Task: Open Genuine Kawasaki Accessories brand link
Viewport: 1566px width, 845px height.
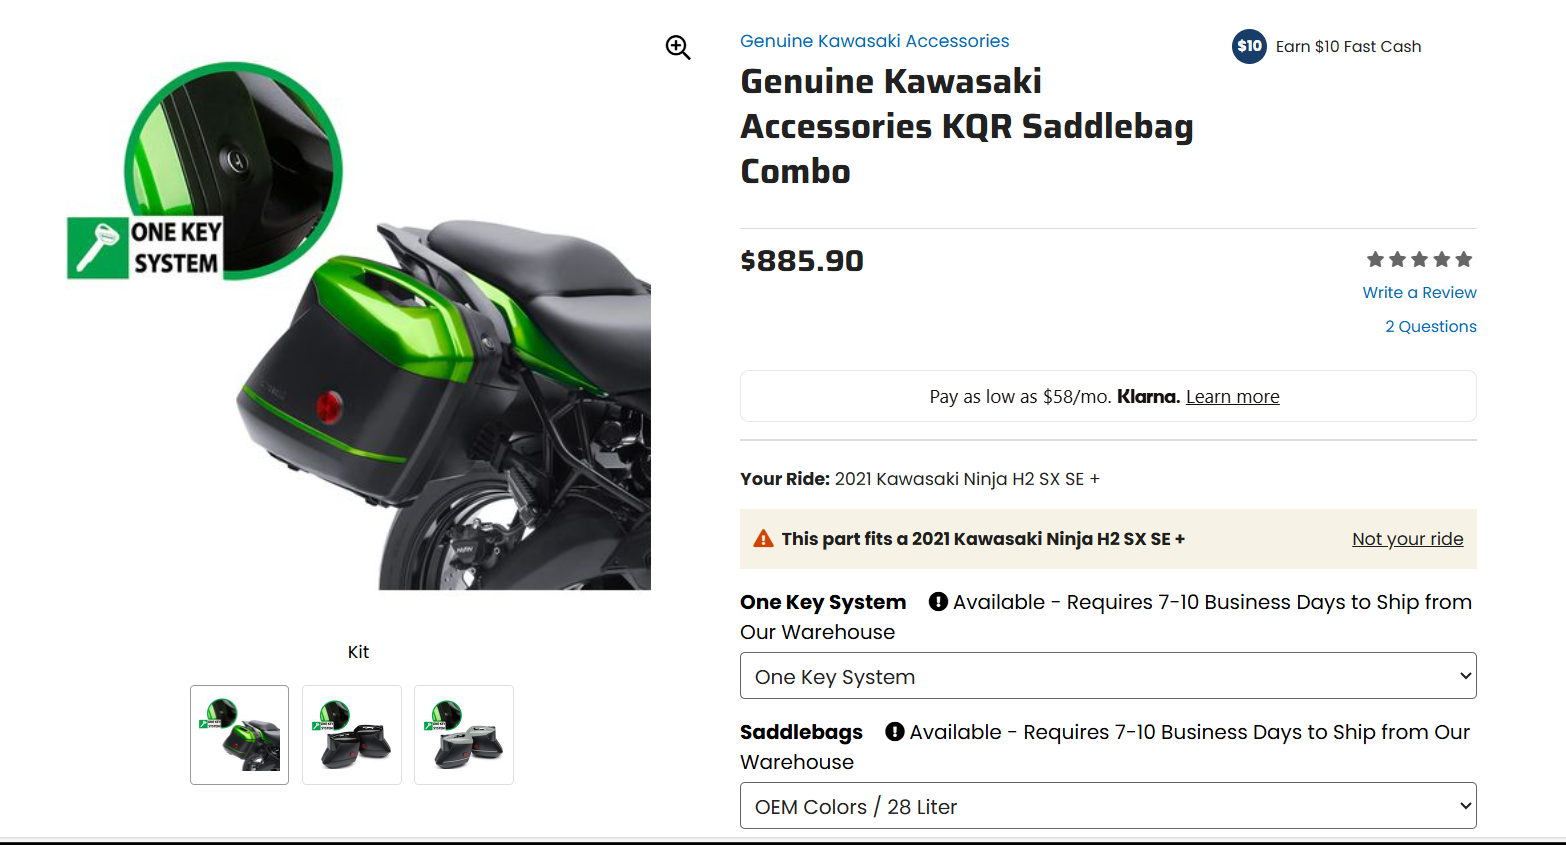Action: point(875,41)
